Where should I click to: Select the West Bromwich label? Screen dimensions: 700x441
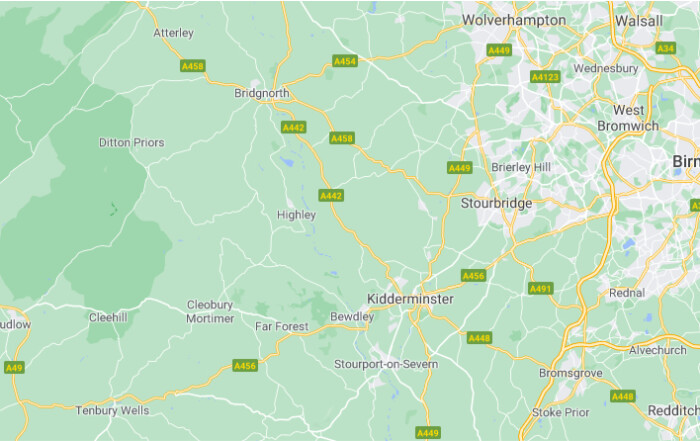pos(628,118)
